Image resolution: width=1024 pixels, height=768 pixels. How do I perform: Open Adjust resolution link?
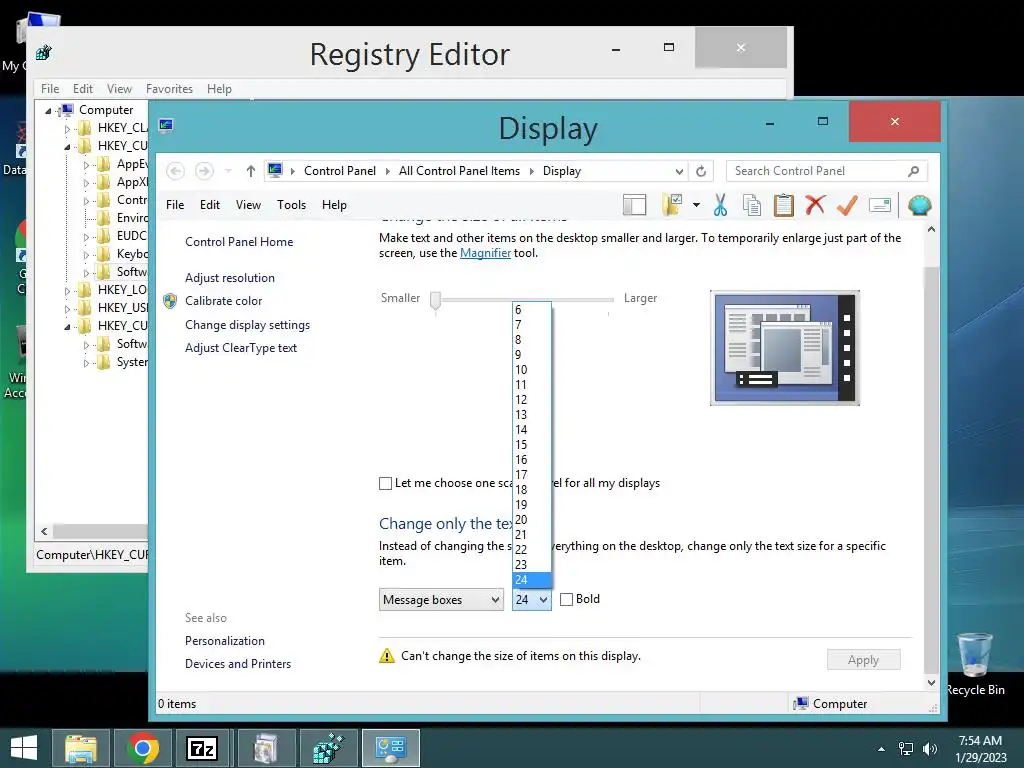click(x=230, y=278)
